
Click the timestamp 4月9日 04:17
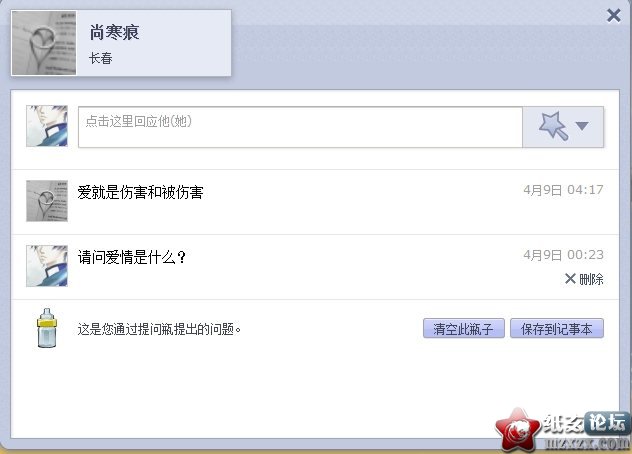(x=563, y=190)
